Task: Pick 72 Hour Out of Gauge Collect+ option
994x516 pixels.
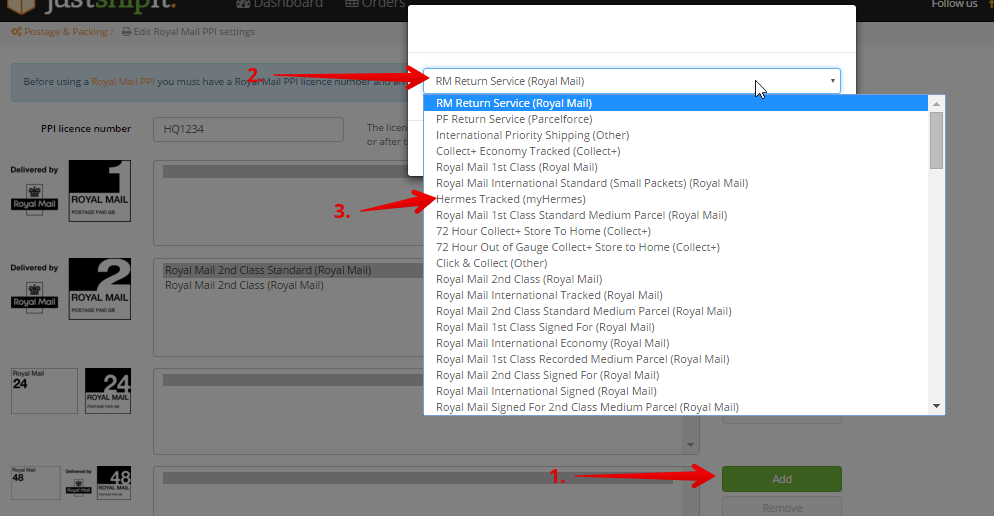Action: pos(676,247)
